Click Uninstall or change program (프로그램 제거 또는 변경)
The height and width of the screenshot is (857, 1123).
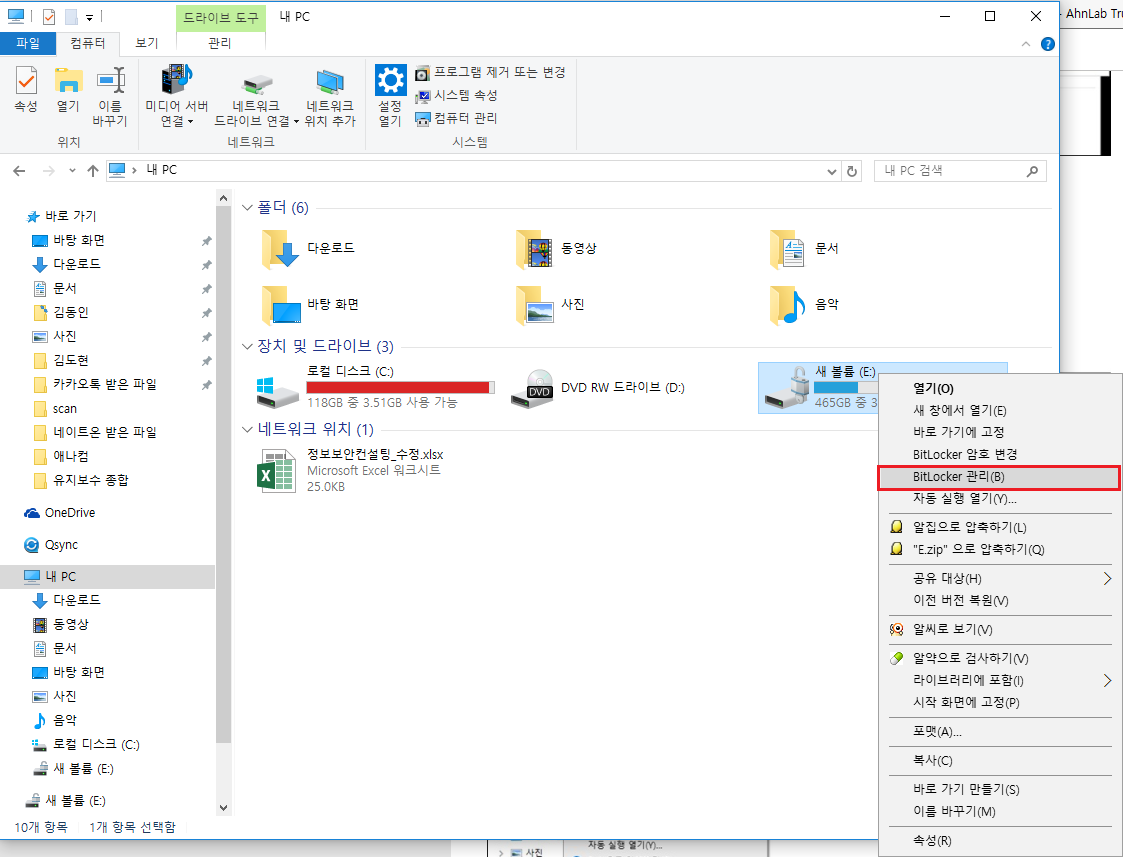(x=490, y=73)
